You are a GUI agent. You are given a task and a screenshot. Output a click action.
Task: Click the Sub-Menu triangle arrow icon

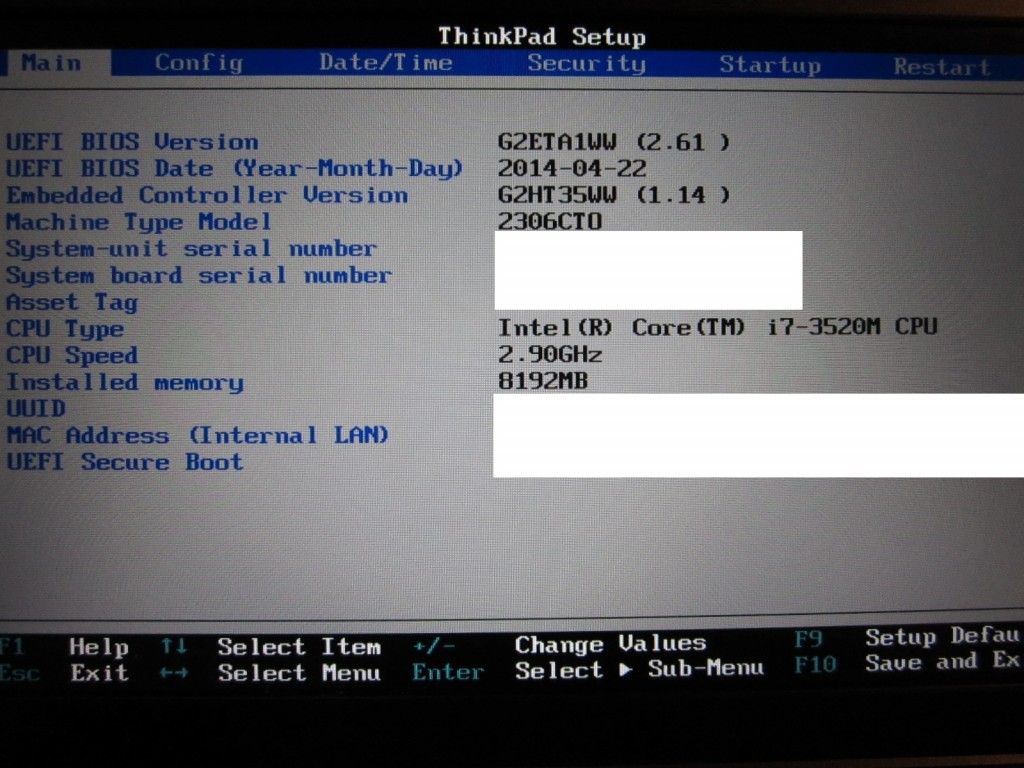(626, 669)
